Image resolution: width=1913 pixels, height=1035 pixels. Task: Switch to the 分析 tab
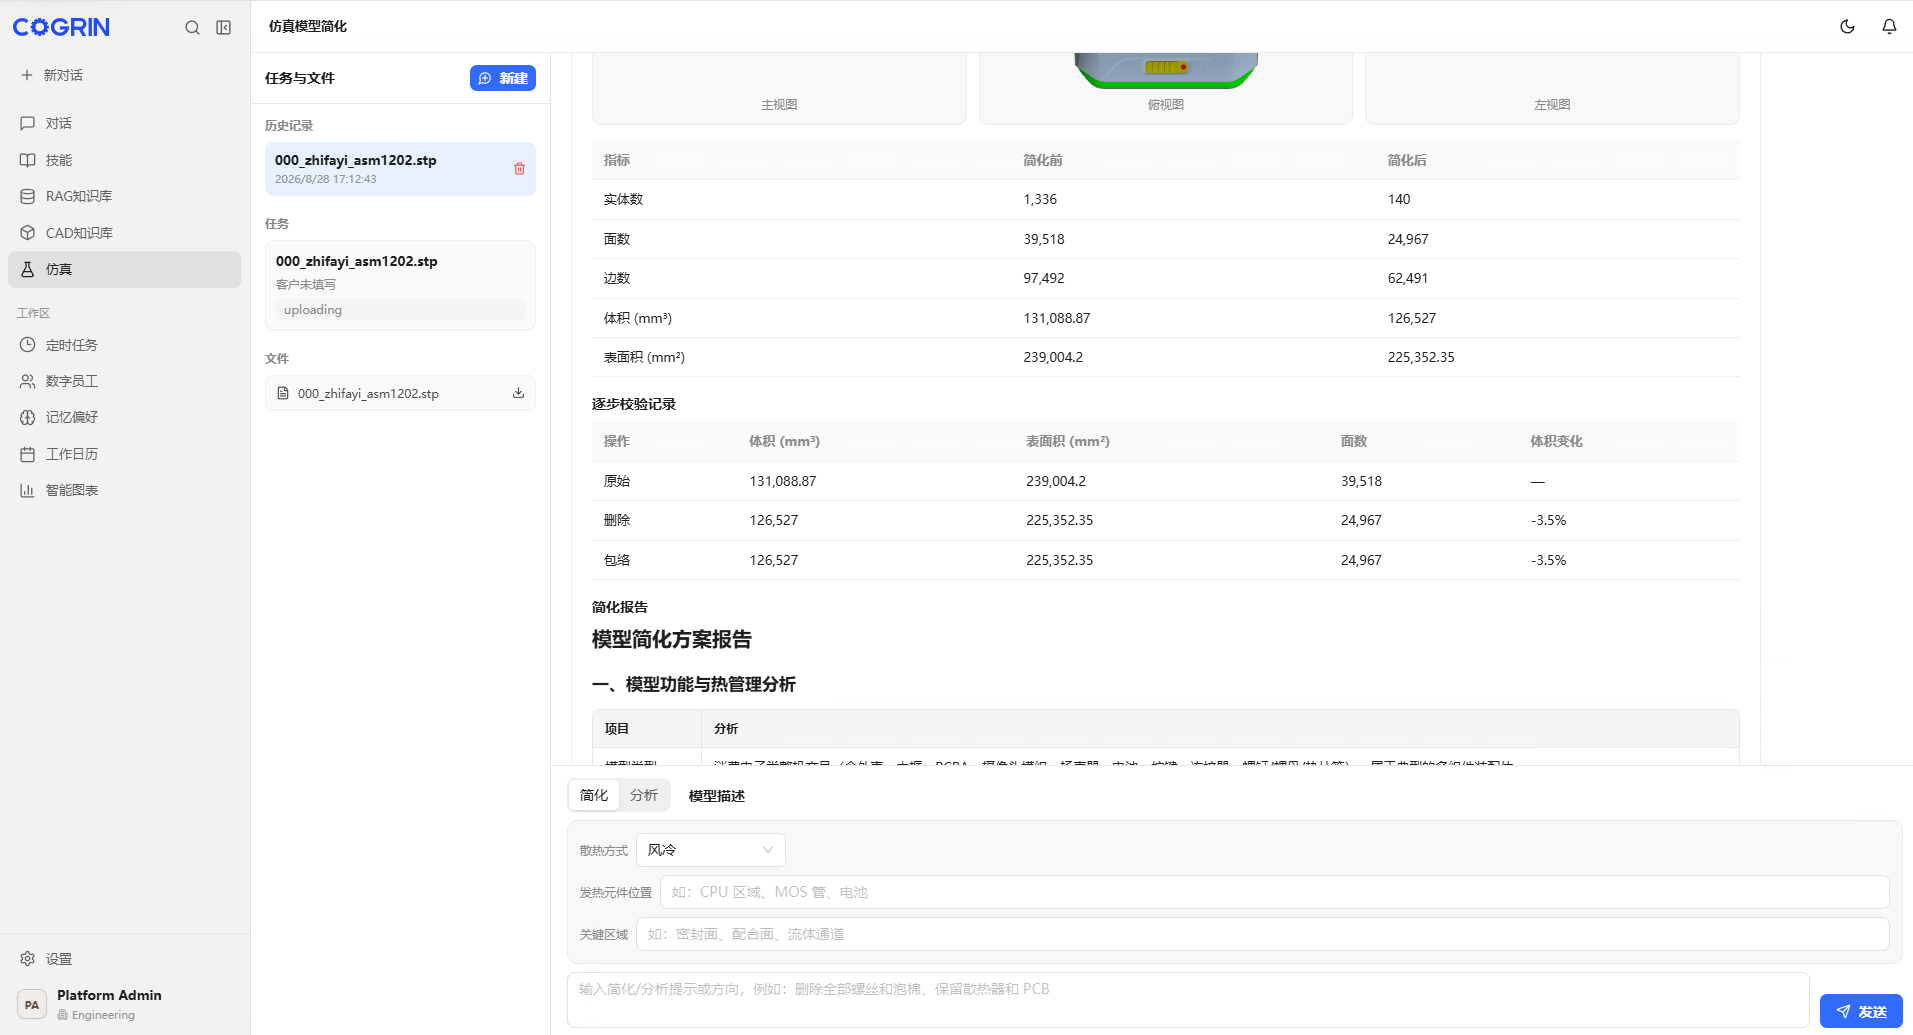pos(644,795)
